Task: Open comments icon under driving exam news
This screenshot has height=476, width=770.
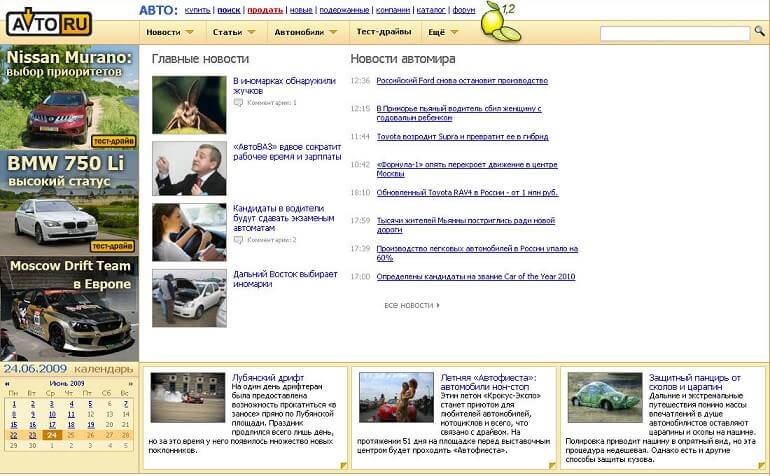Action: [238, 240]
